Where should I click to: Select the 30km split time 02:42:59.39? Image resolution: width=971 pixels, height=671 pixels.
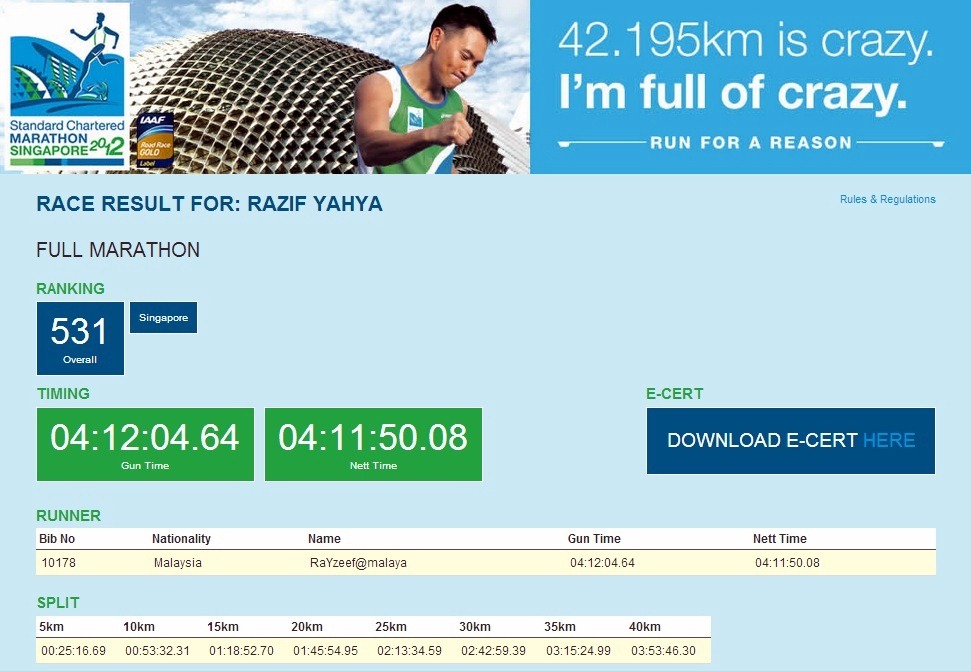[x=494, y=651]
